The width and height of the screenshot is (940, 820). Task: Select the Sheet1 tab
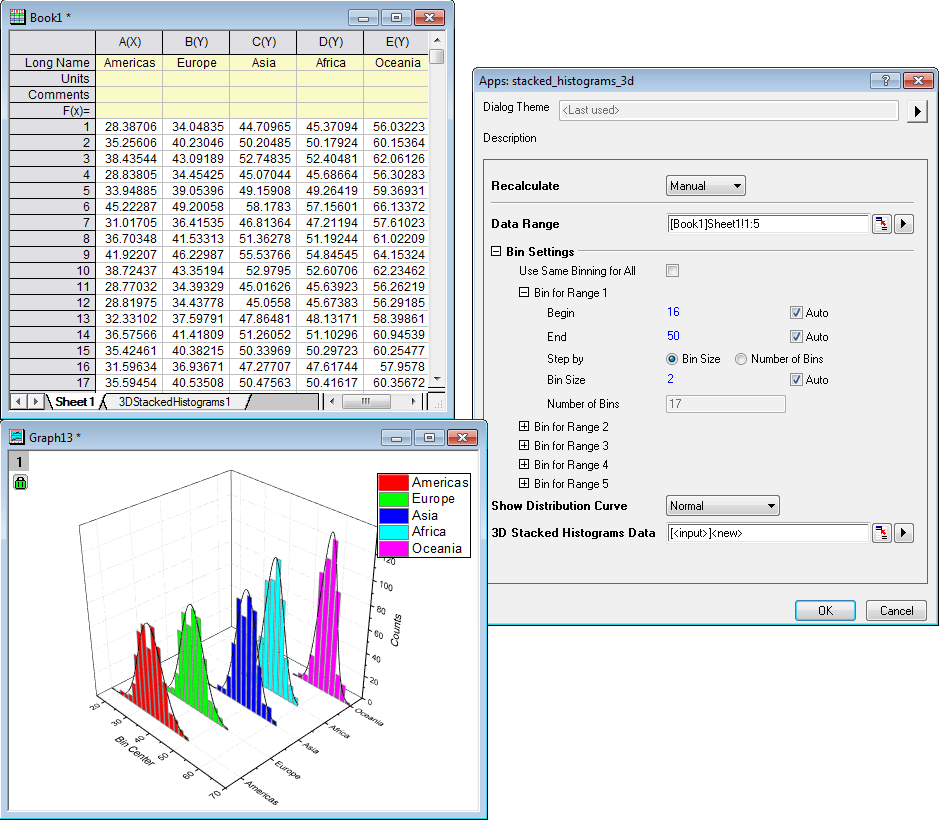74,401
